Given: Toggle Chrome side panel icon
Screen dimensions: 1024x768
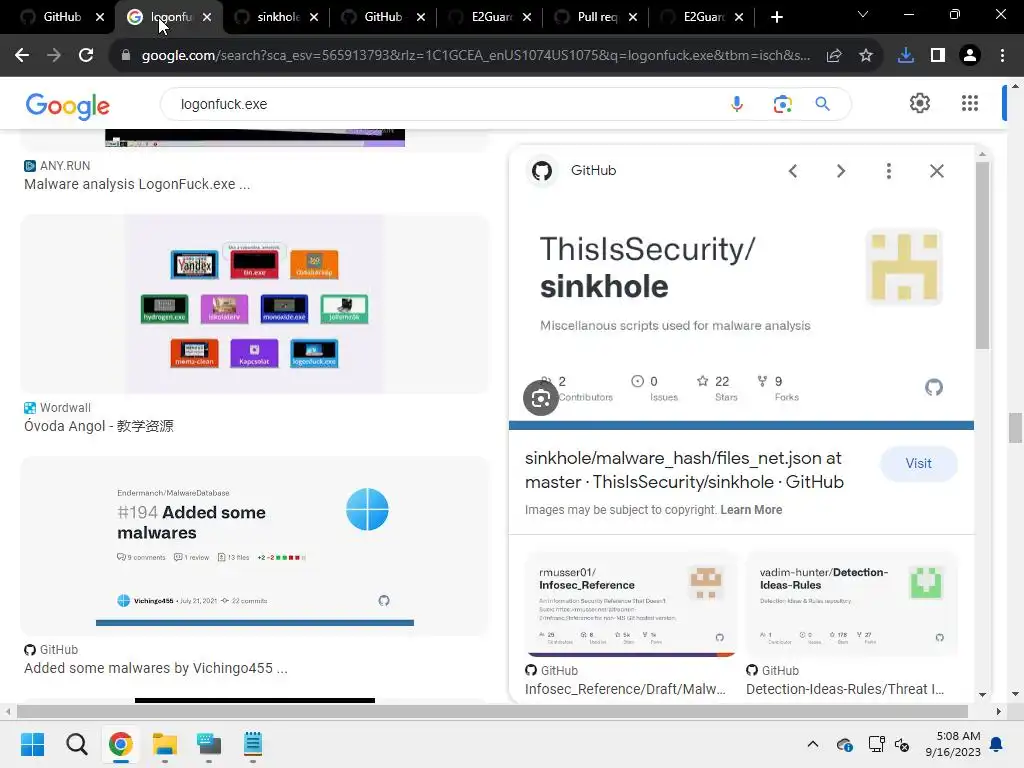Looking at the screenshot, I should pos(938,56).
